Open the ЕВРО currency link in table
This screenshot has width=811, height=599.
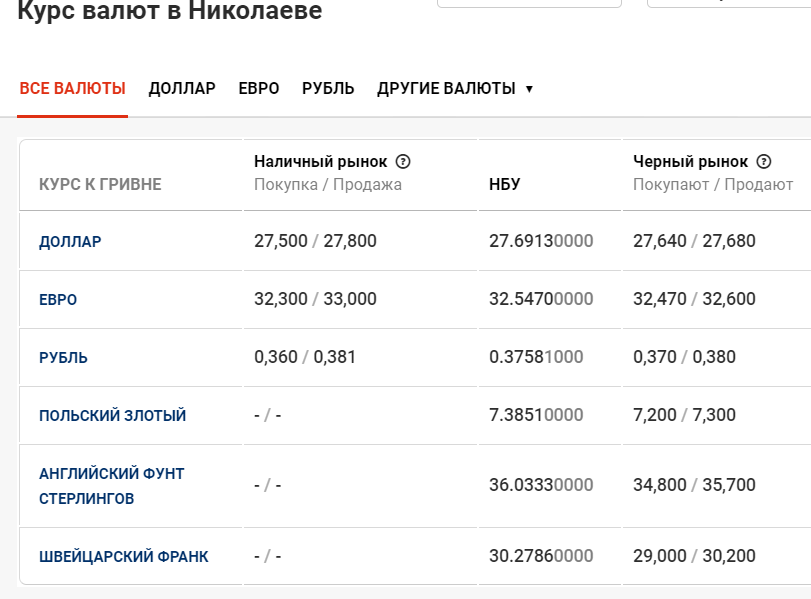pos(58,300)
